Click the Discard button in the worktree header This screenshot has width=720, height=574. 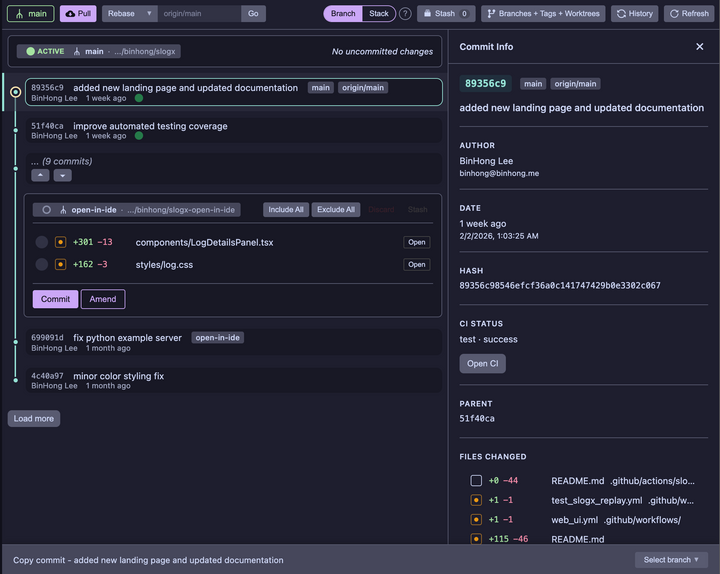tap(381, 210)
